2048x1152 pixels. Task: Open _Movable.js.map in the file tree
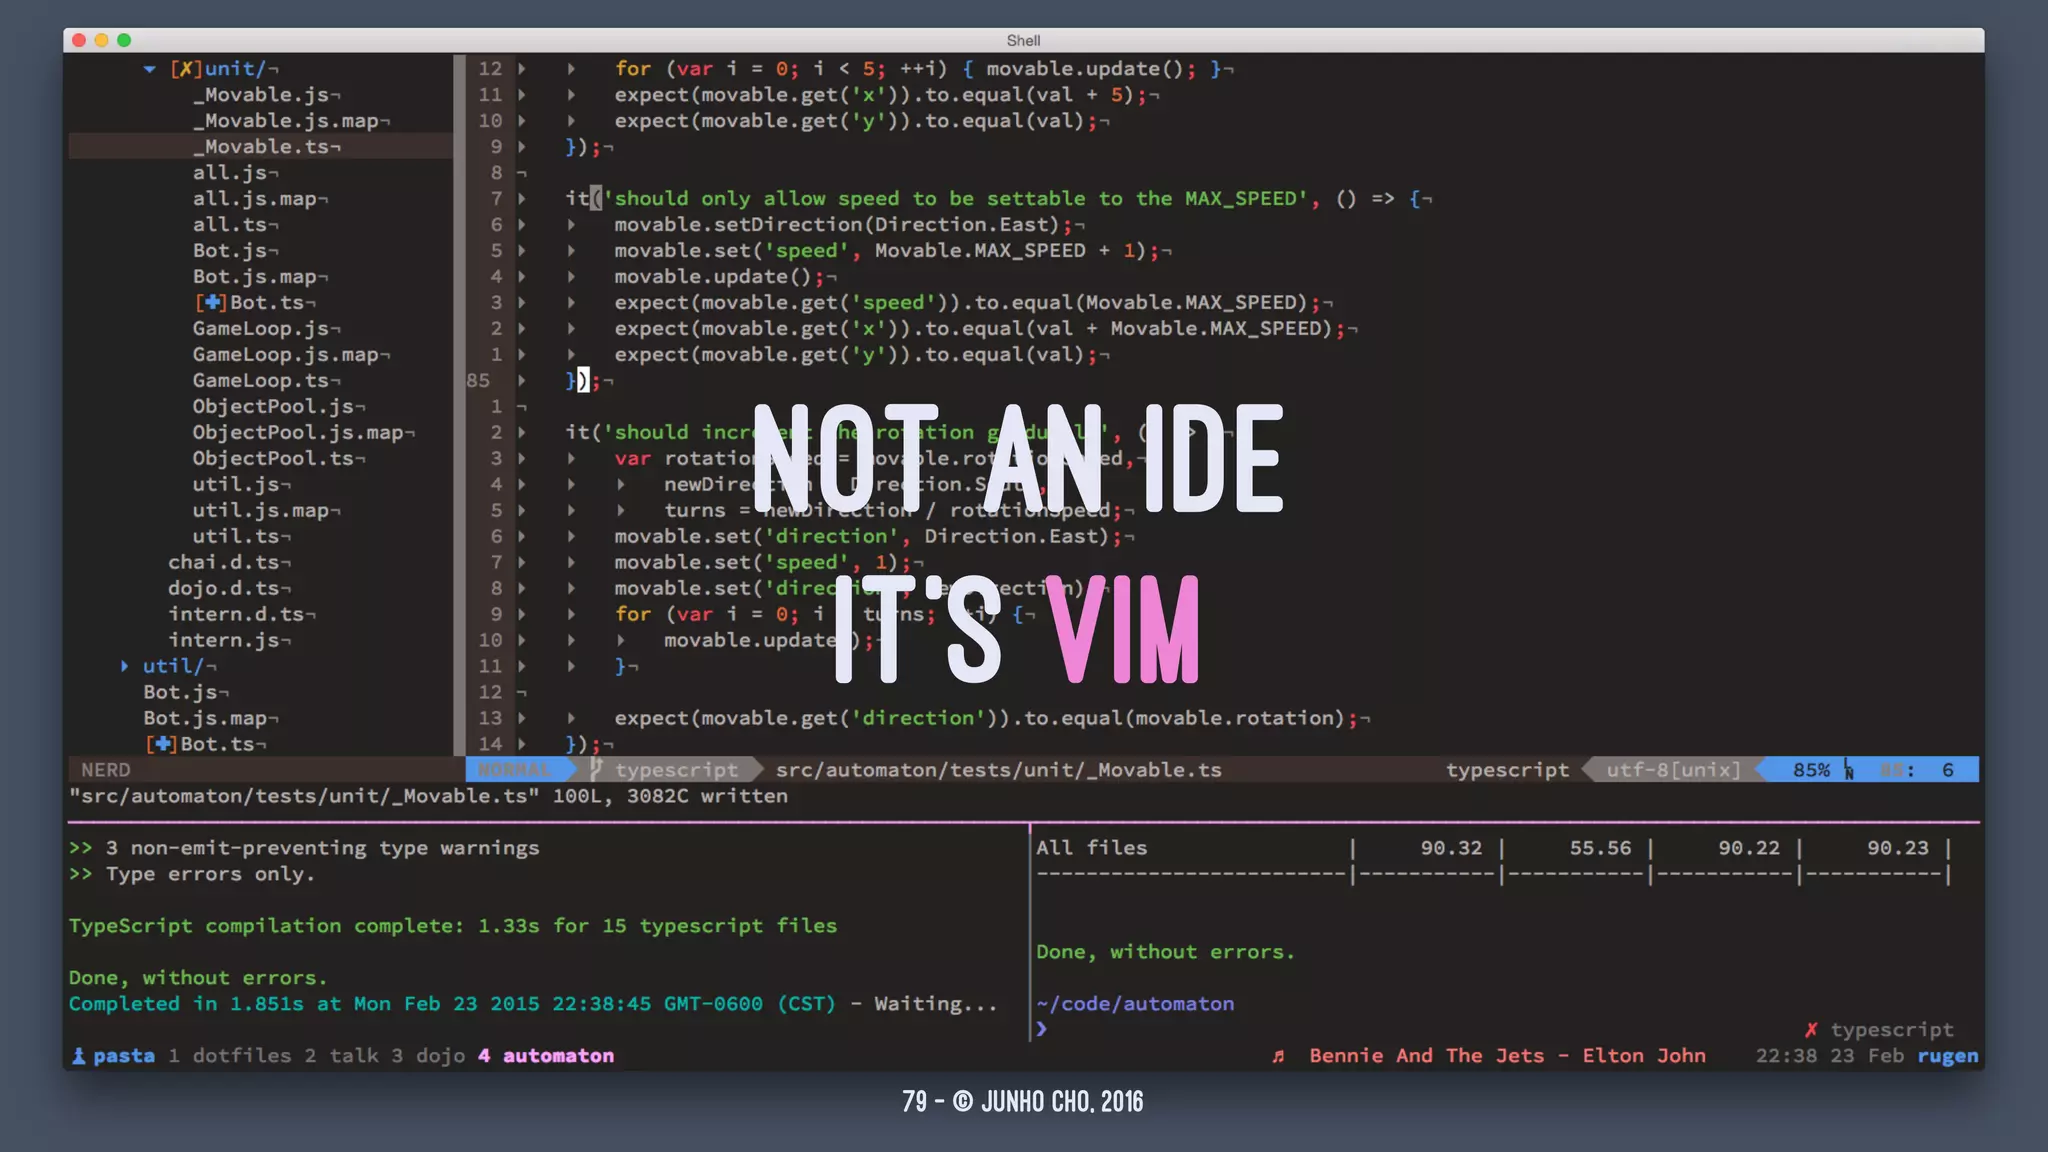285,121
